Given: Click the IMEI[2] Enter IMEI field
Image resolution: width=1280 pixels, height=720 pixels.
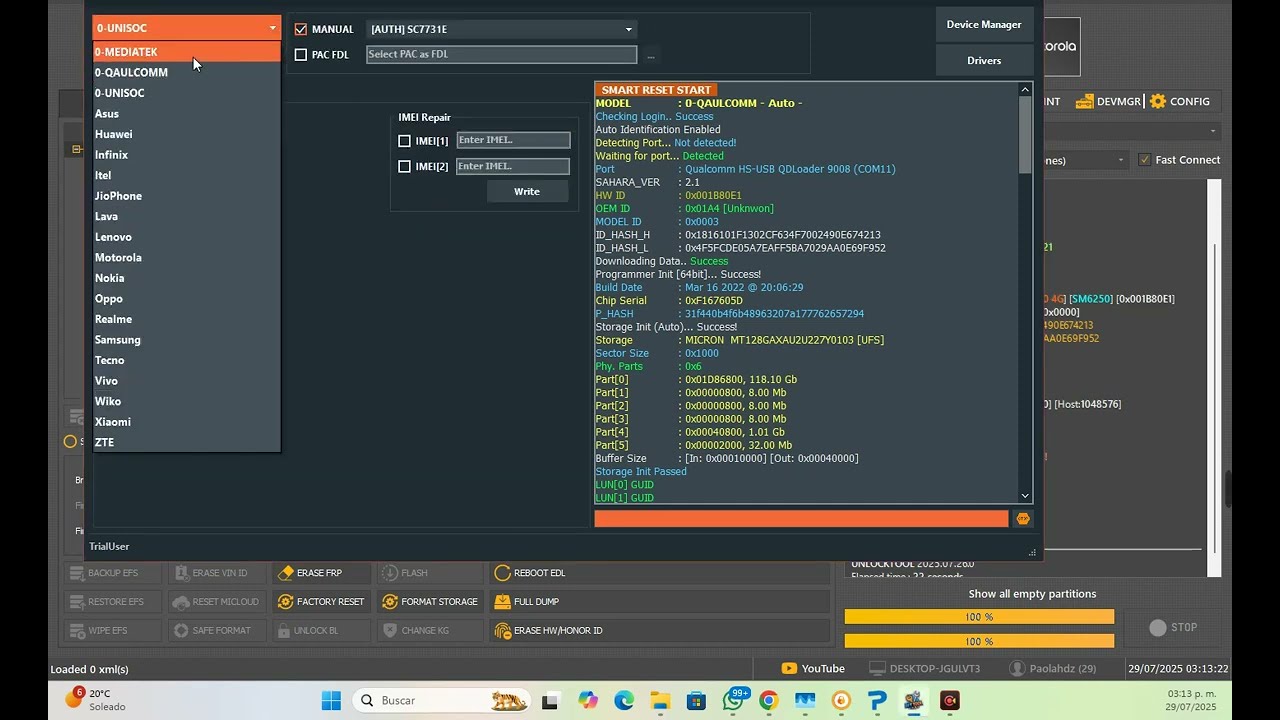Looking at the screenshot, I should [x=514, y=167].
